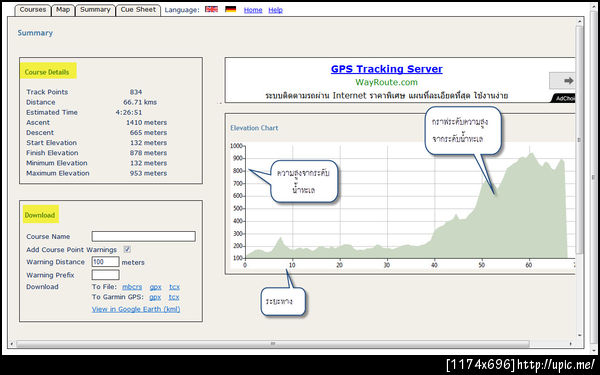Click the left arrow of horizontal scrollbar
Screen dimensions: 600x375
[x=11, y=344]
